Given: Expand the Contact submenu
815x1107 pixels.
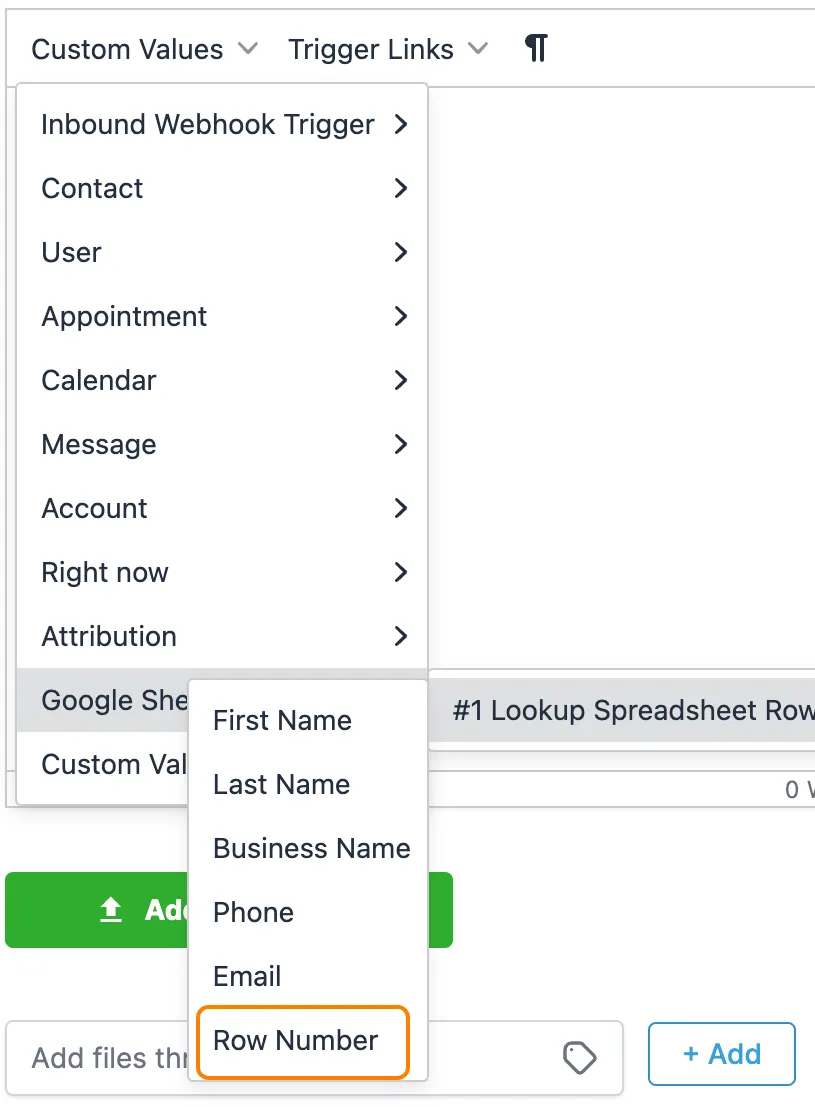Looking at the screenshot, I should pos(400,188).
